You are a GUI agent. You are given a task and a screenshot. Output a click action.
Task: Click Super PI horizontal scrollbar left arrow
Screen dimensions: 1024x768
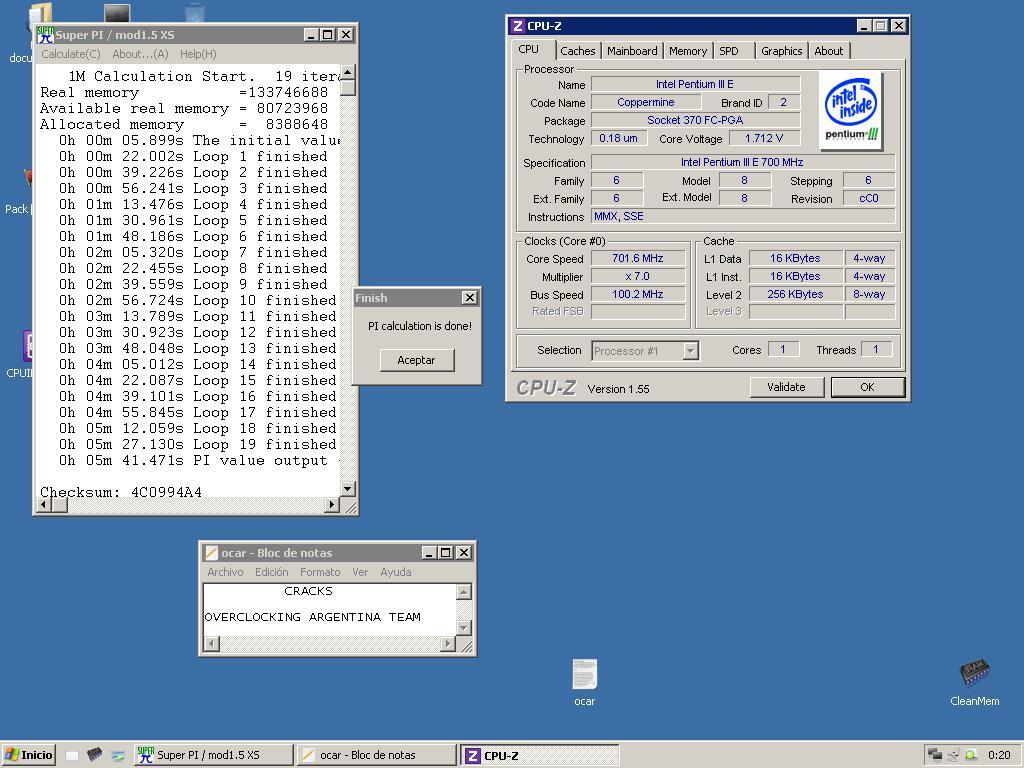click(x=44, y=504)
